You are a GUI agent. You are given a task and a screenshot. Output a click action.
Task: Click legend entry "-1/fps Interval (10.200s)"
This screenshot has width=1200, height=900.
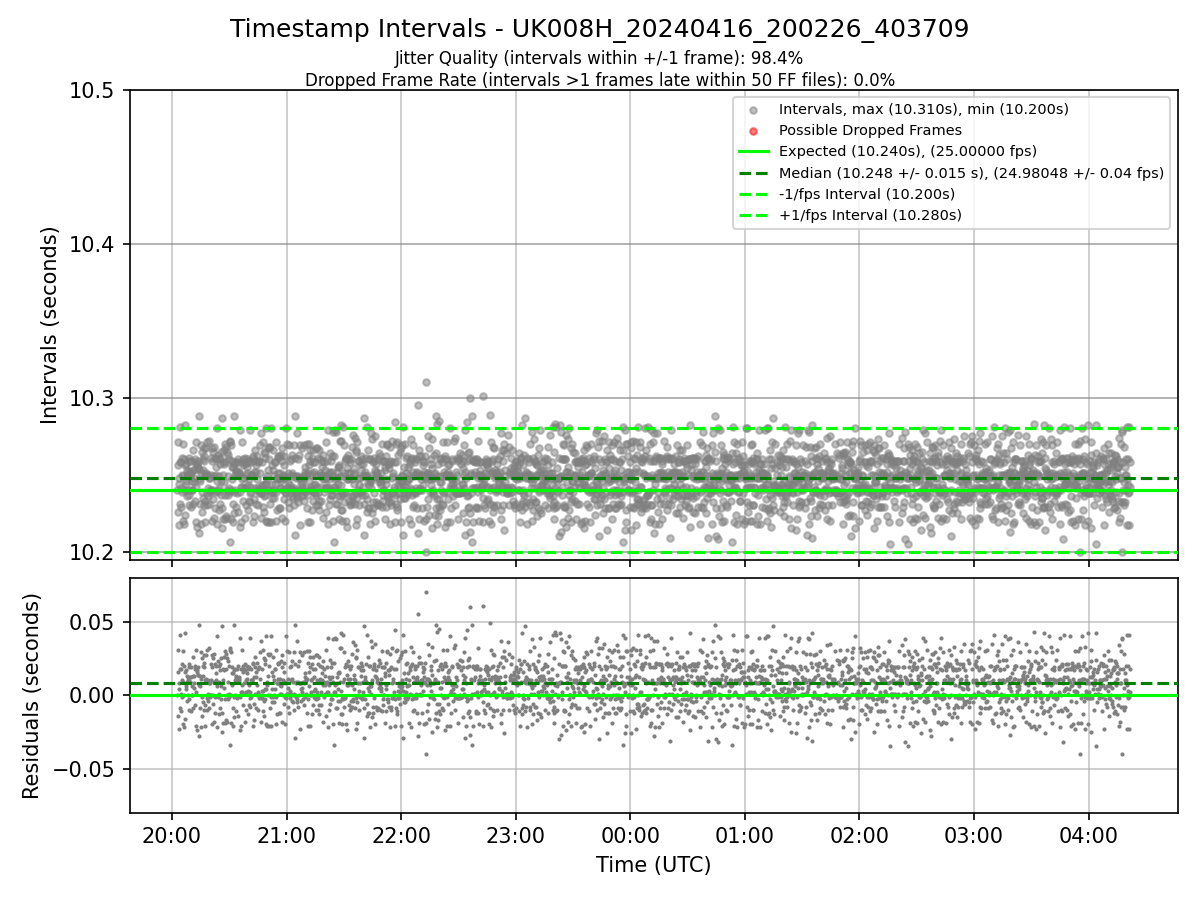867,194
